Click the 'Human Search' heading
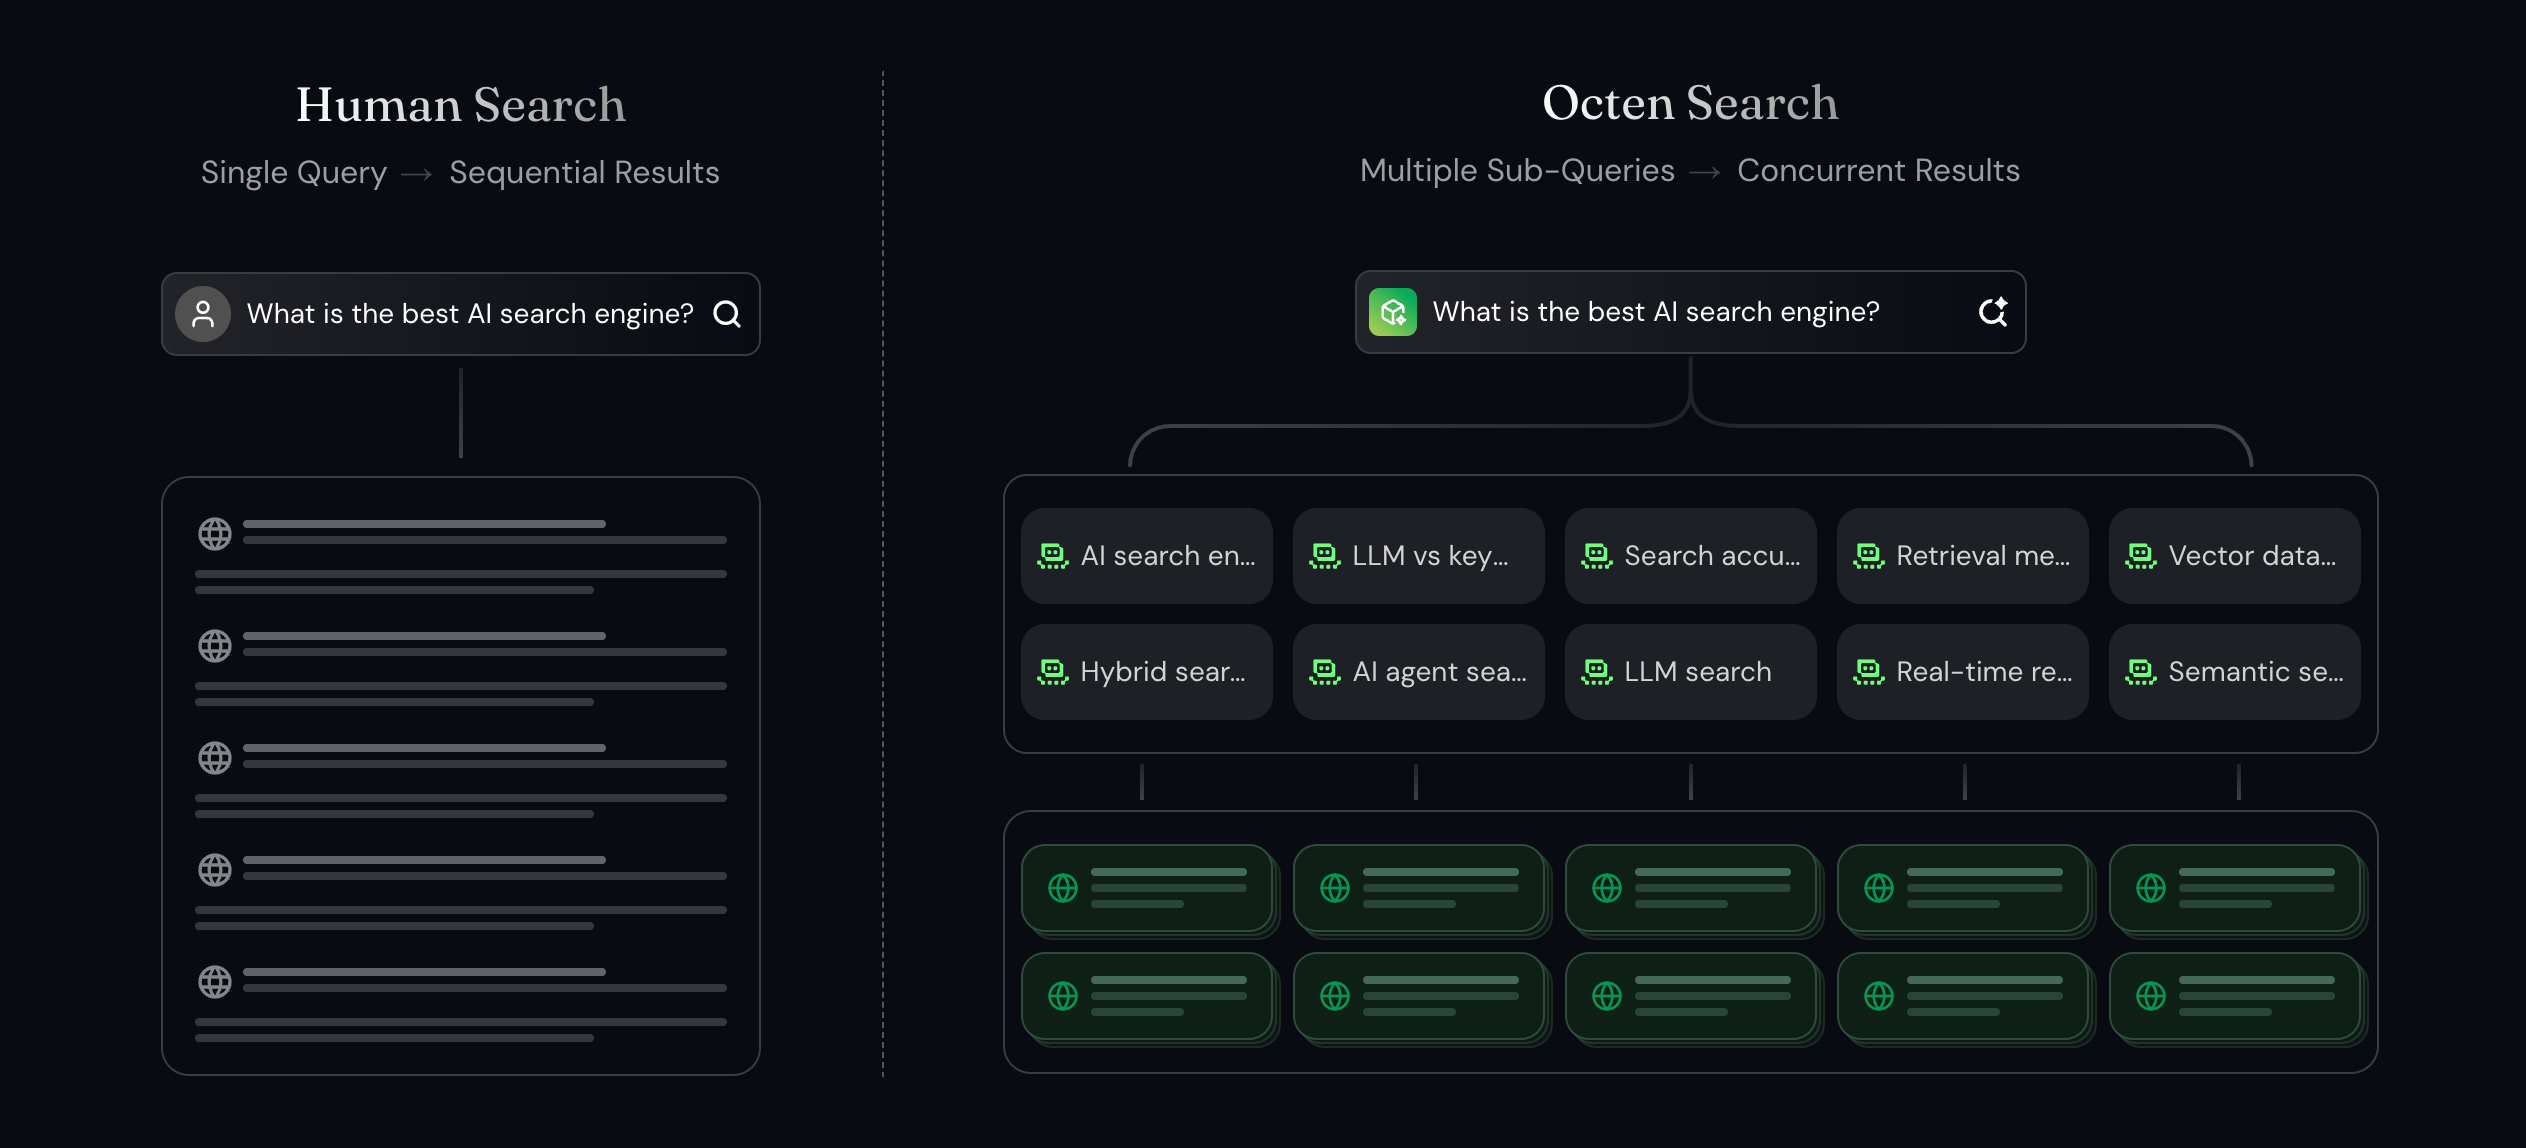The width and height of the screenshot is (2526, 1148). click(461, 105)
